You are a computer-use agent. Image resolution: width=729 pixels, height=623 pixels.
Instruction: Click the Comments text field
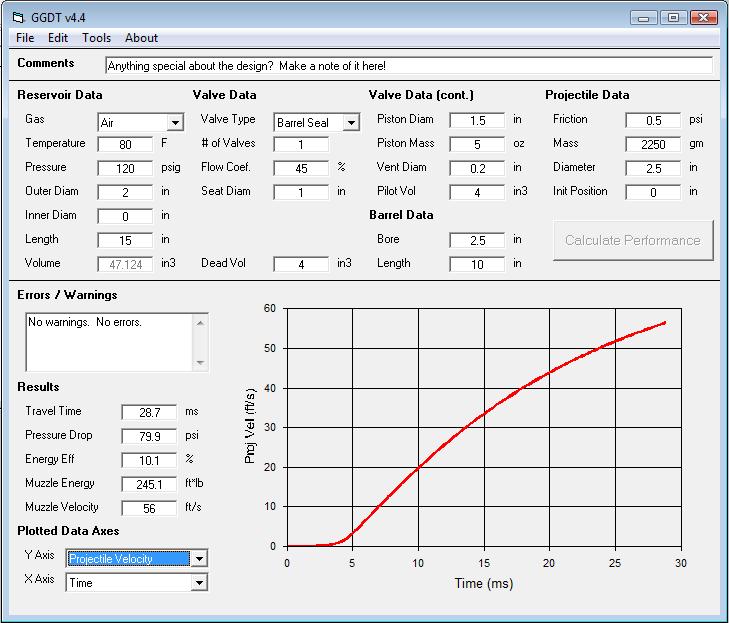408,65
